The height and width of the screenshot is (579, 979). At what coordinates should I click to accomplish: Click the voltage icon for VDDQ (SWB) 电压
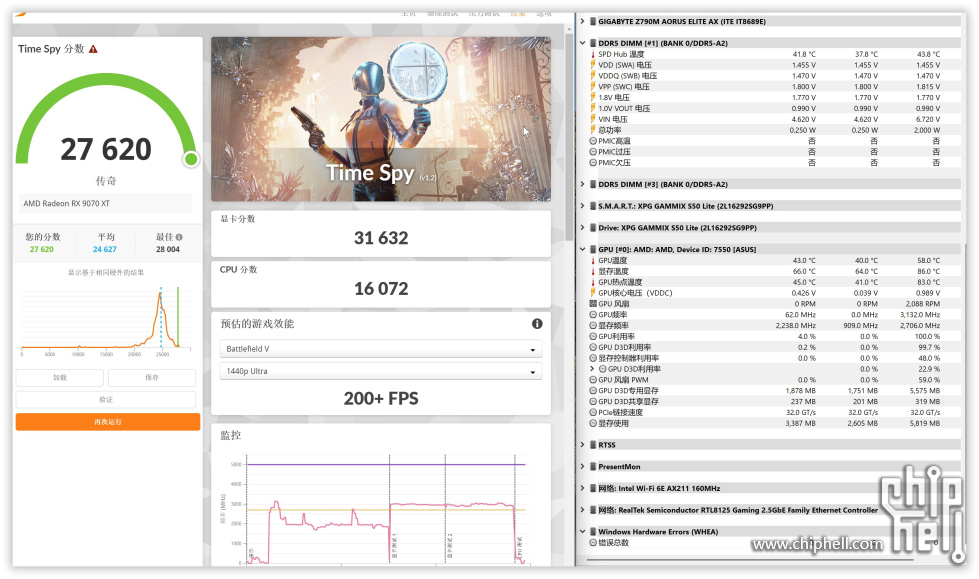coord(593,76)
